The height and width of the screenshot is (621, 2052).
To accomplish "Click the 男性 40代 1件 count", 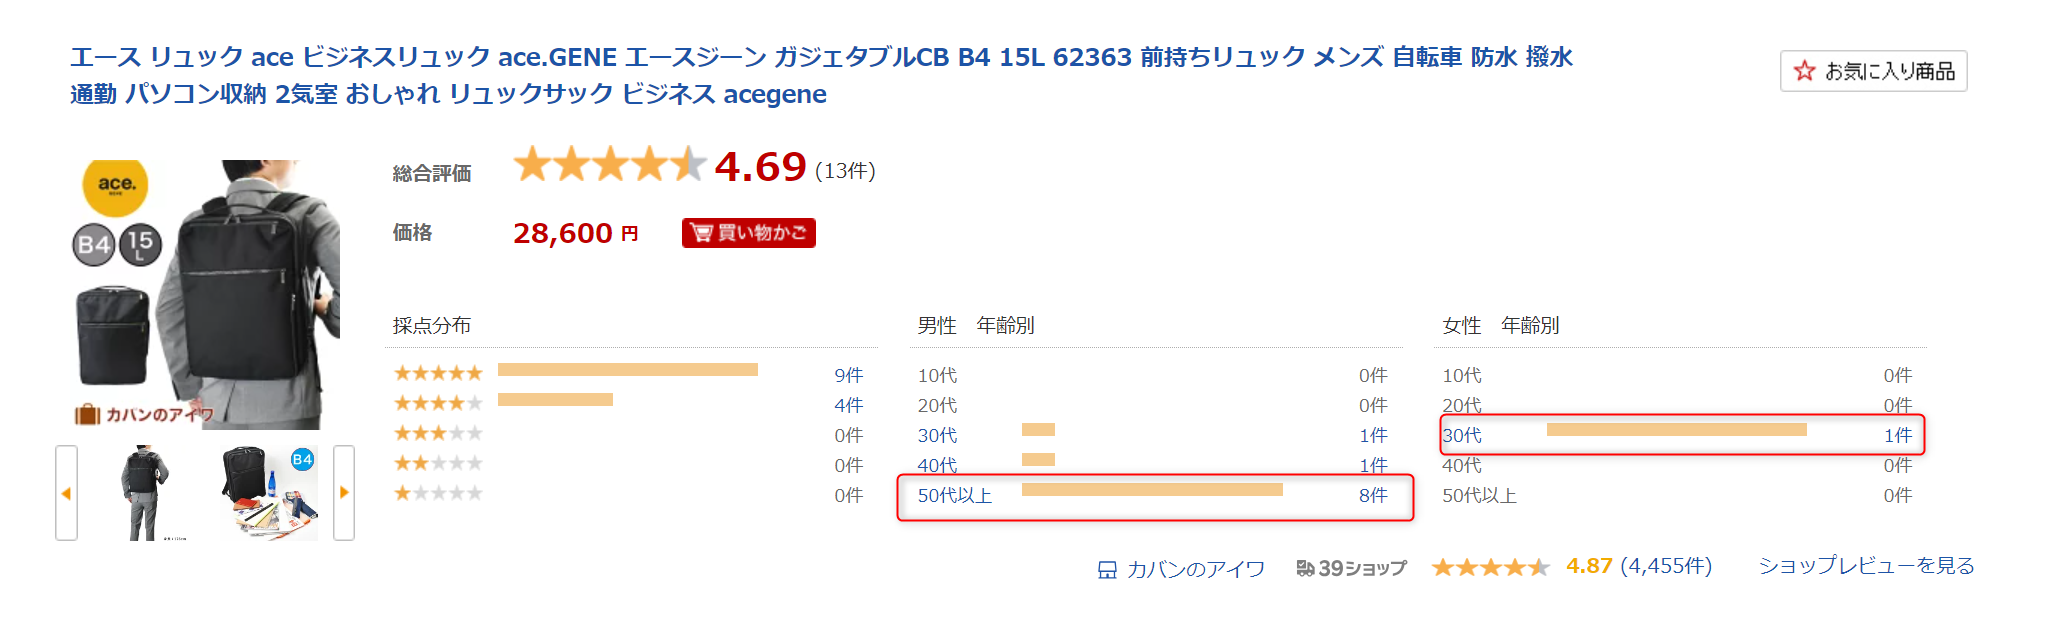I will click(1373, 465).
